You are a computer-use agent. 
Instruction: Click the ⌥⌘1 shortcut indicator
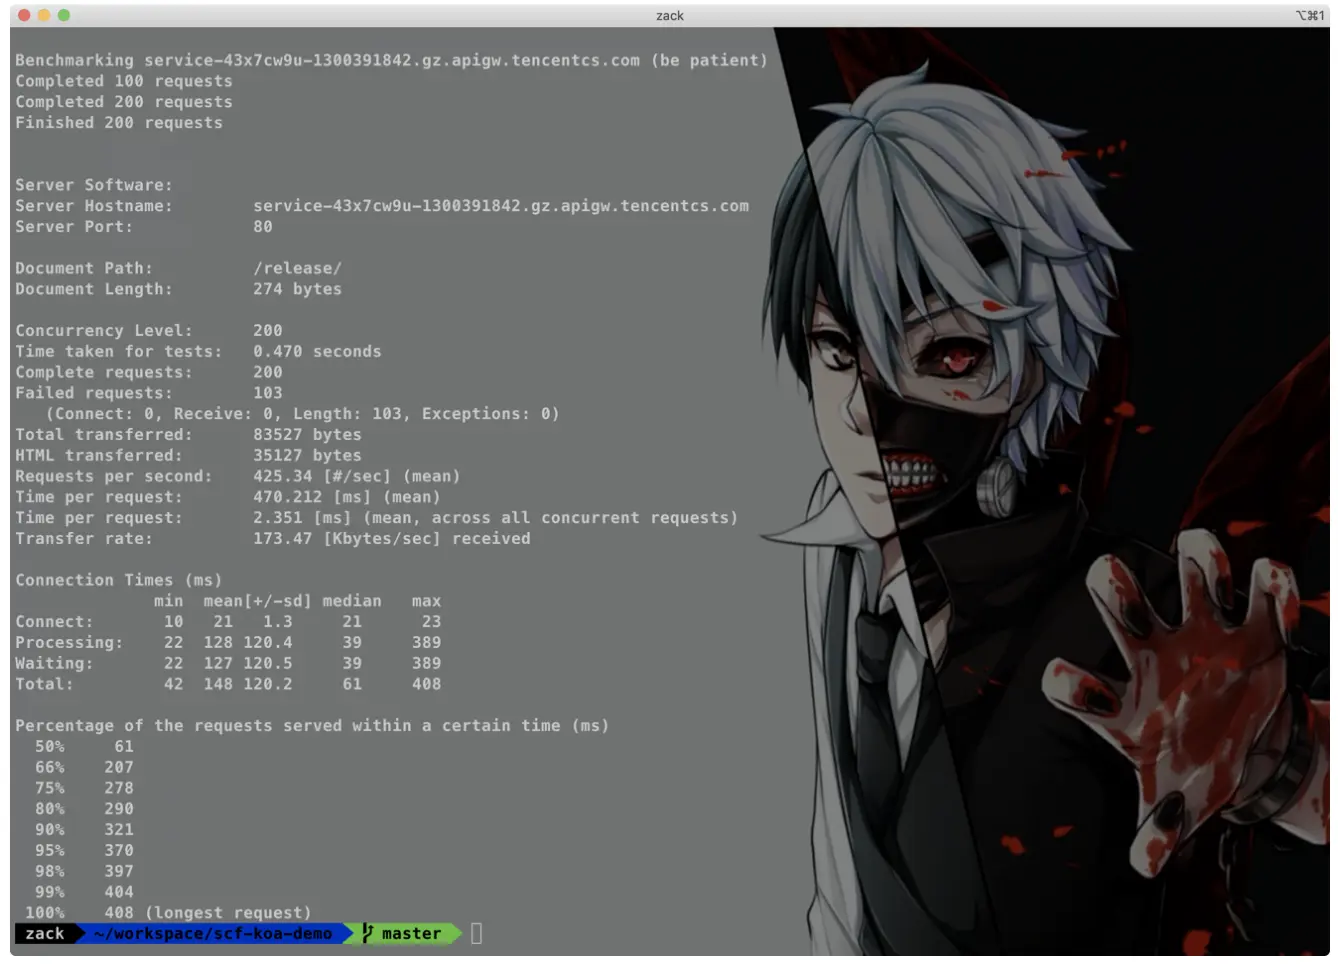tap(1310, 16)
